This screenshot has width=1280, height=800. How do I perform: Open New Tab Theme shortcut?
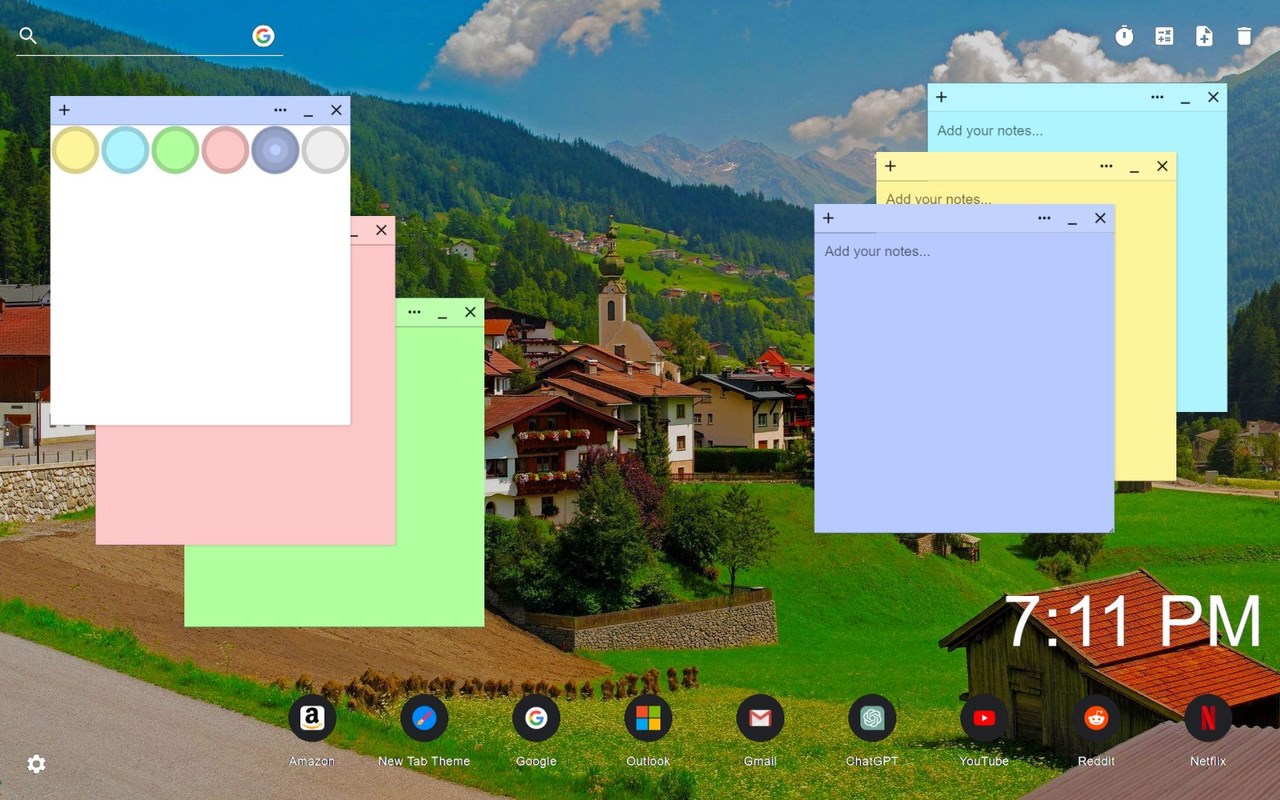[x=424, y=718]
